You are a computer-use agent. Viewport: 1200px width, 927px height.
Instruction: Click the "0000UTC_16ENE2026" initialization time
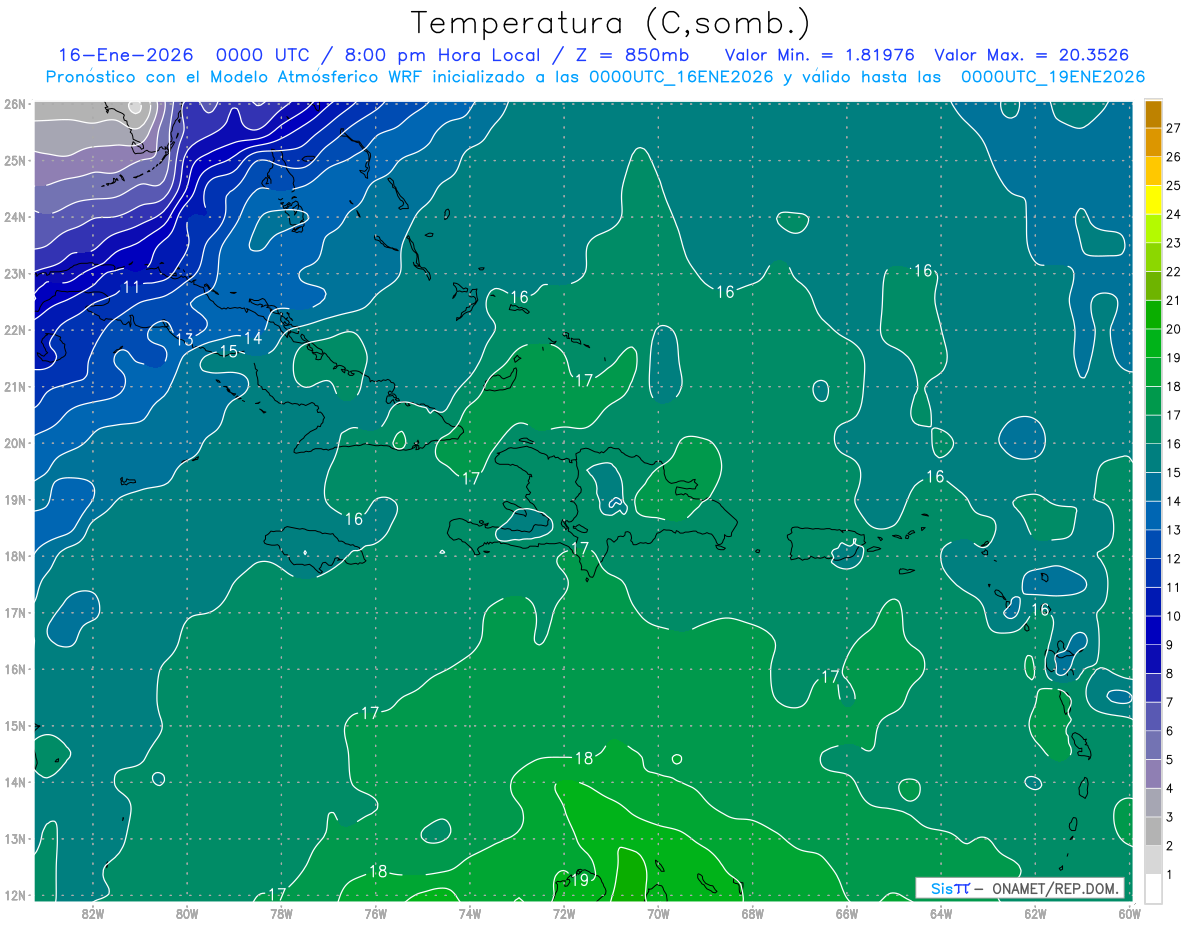(682, 77)
